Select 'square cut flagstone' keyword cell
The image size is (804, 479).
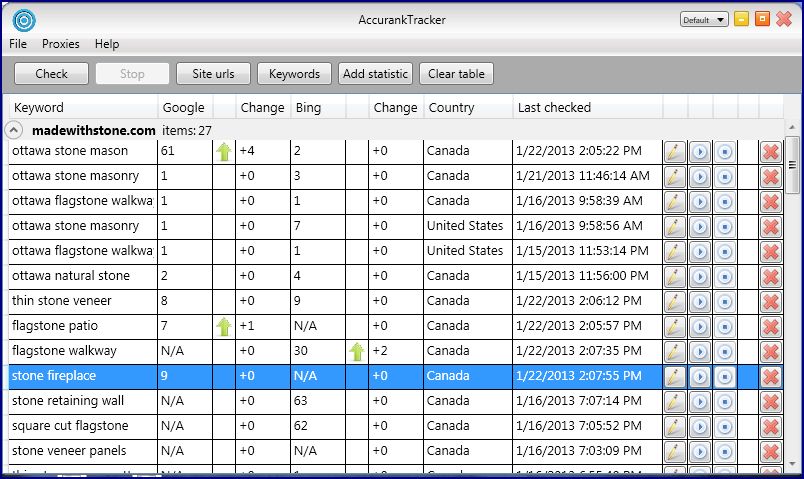click(83, 427)
